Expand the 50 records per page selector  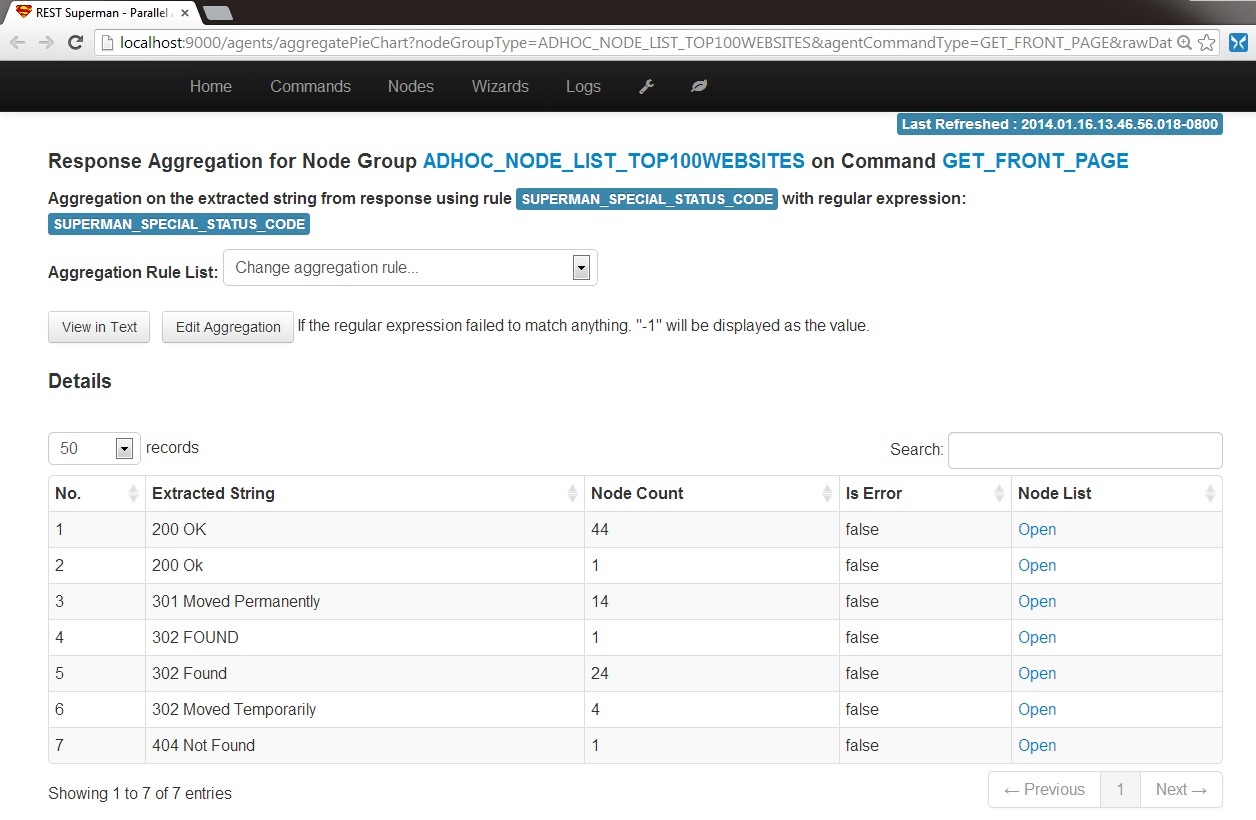(x=94, y=448)
